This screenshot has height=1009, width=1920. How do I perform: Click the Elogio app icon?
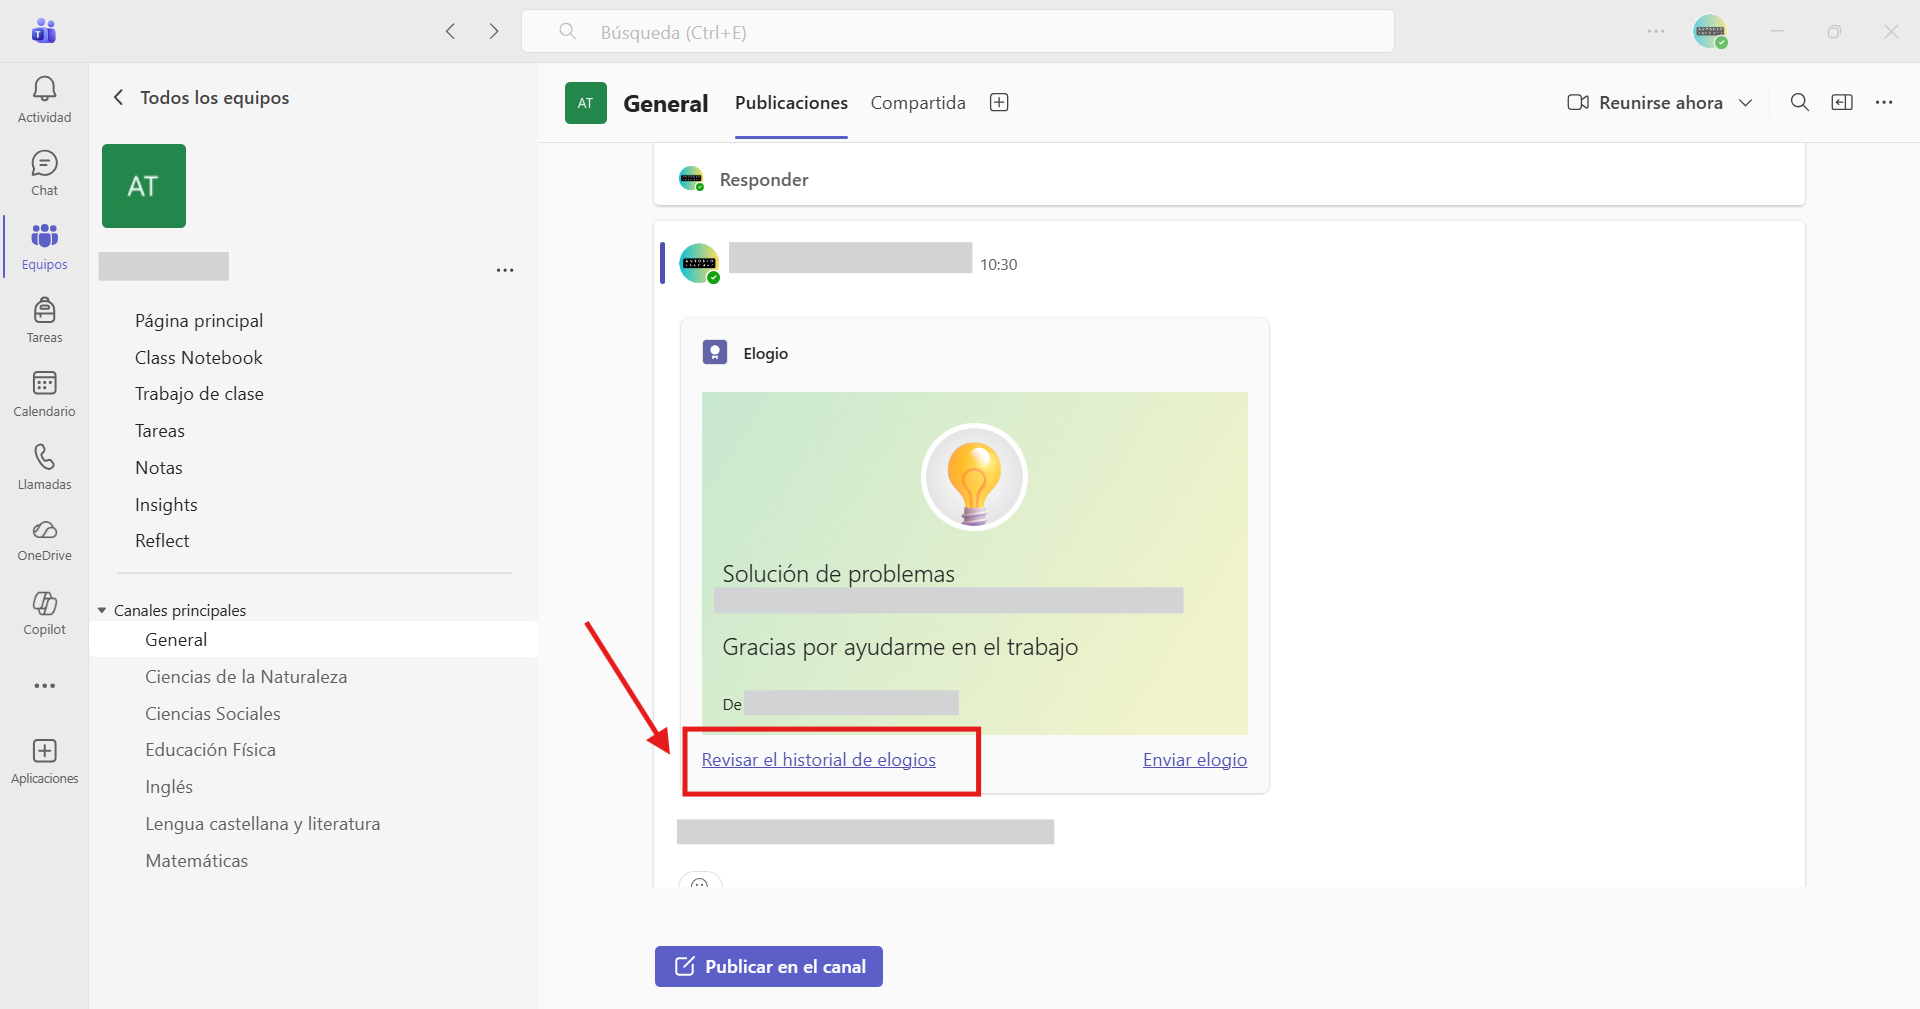click(715, 352)
